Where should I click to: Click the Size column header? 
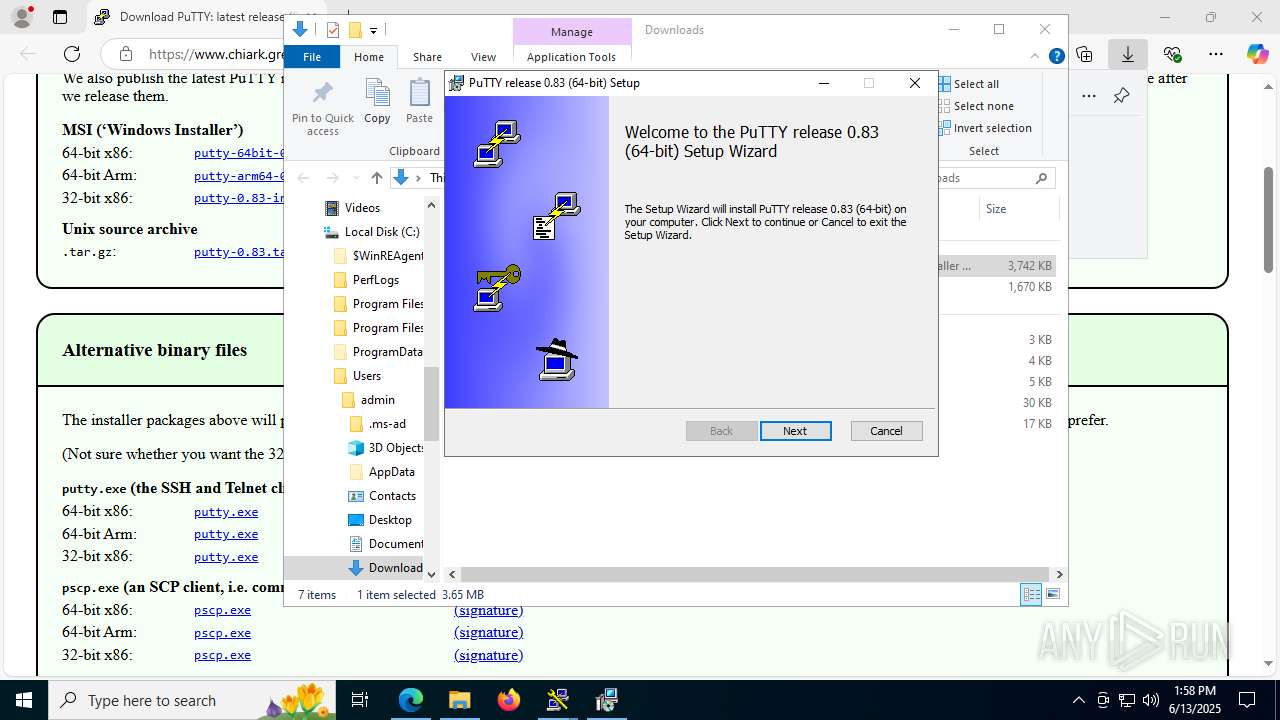(1017, 209)
